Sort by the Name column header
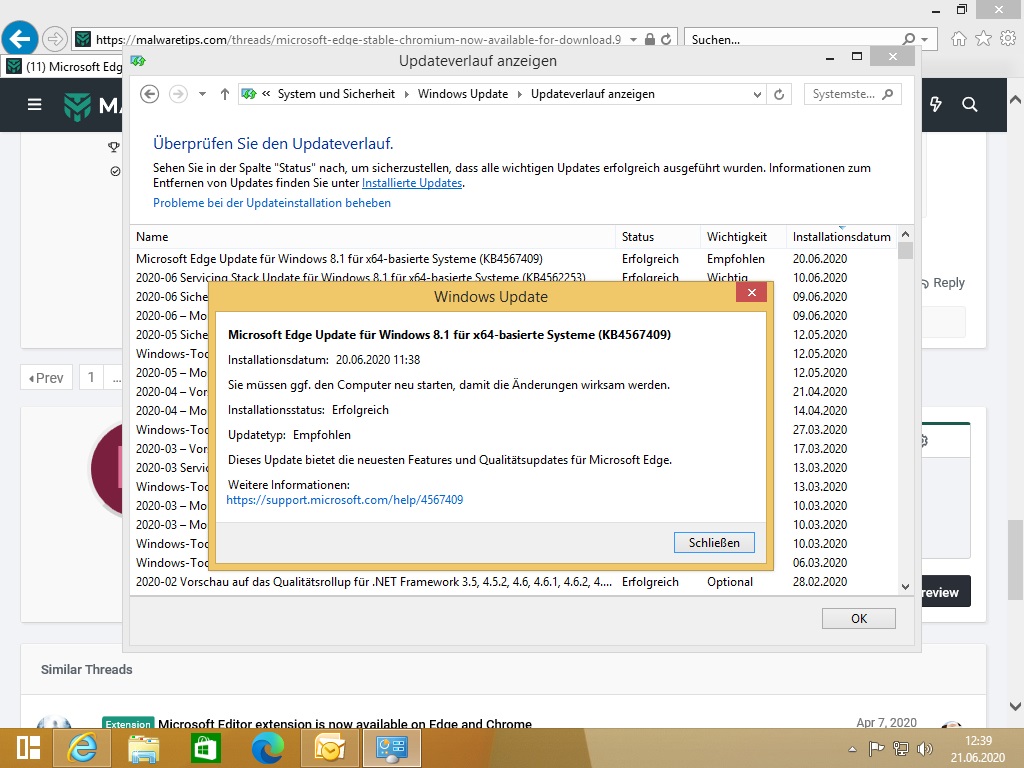1024x768 pixels. tap(372, 237)
